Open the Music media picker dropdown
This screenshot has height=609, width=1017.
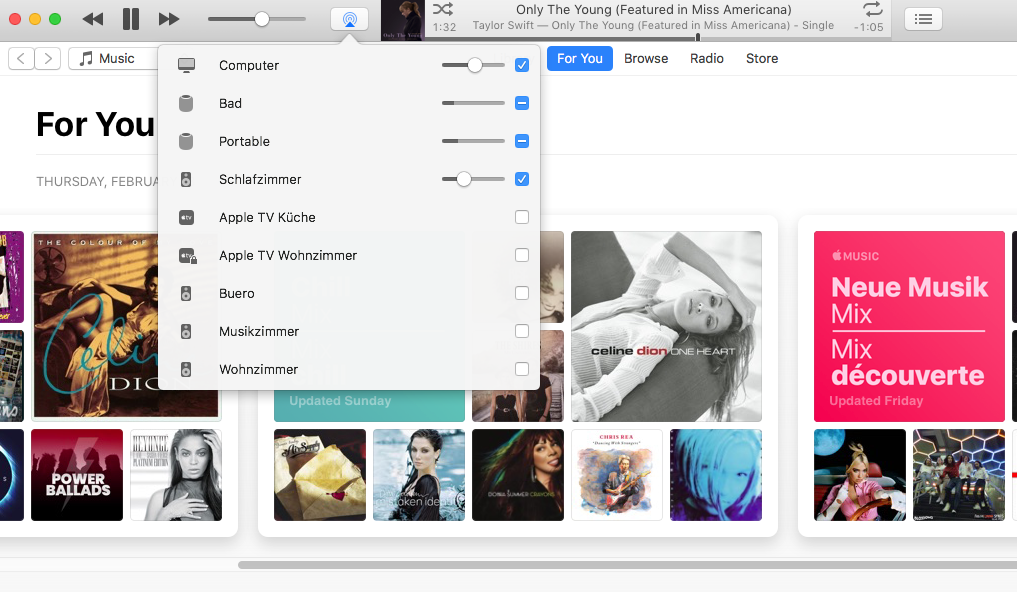pyautogui.click(x=114, y=58)
